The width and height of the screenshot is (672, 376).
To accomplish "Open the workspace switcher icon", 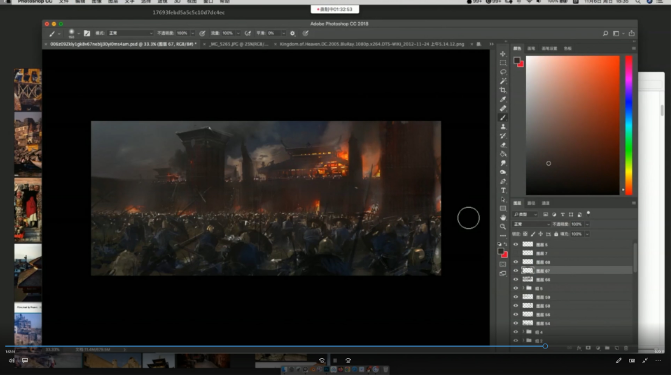I will 617,33.
